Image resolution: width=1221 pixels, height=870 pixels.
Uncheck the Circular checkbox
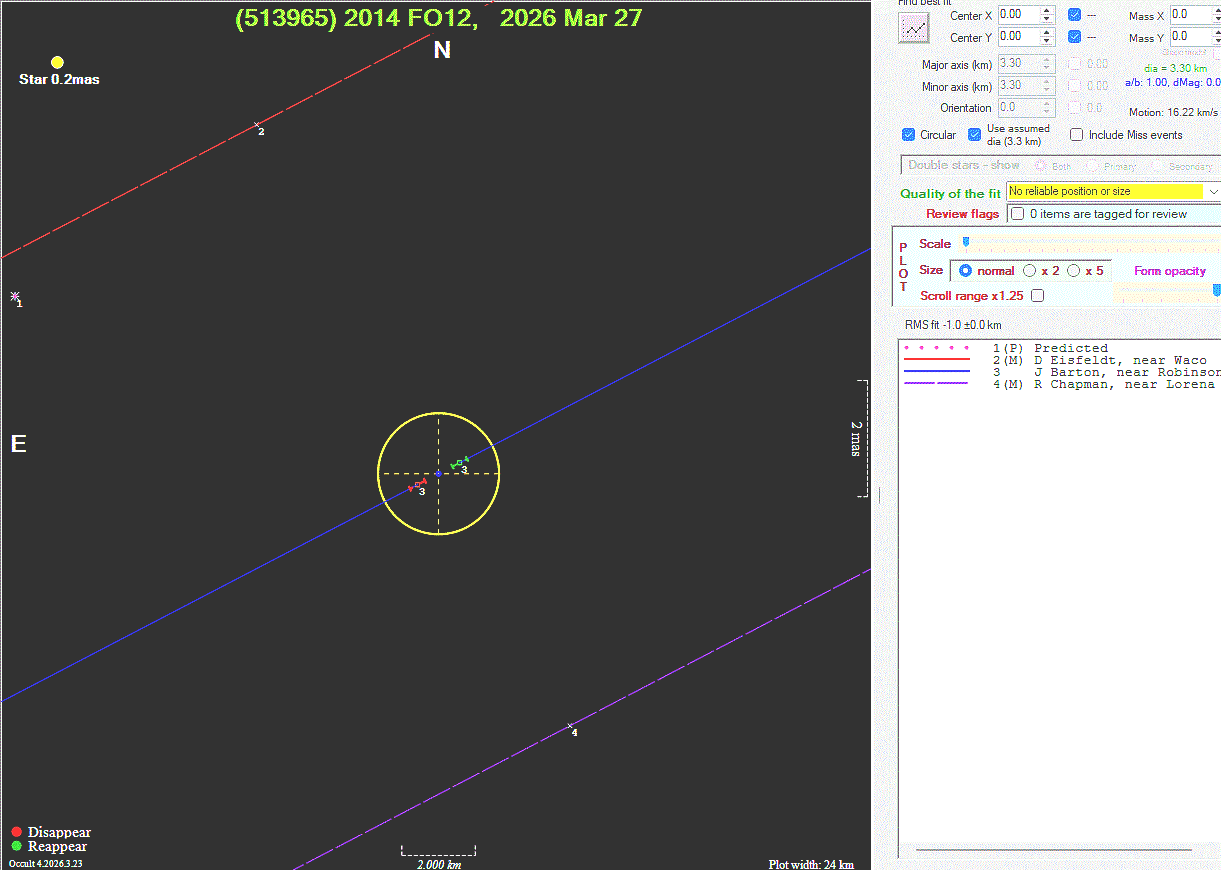[x=908, y=135]
